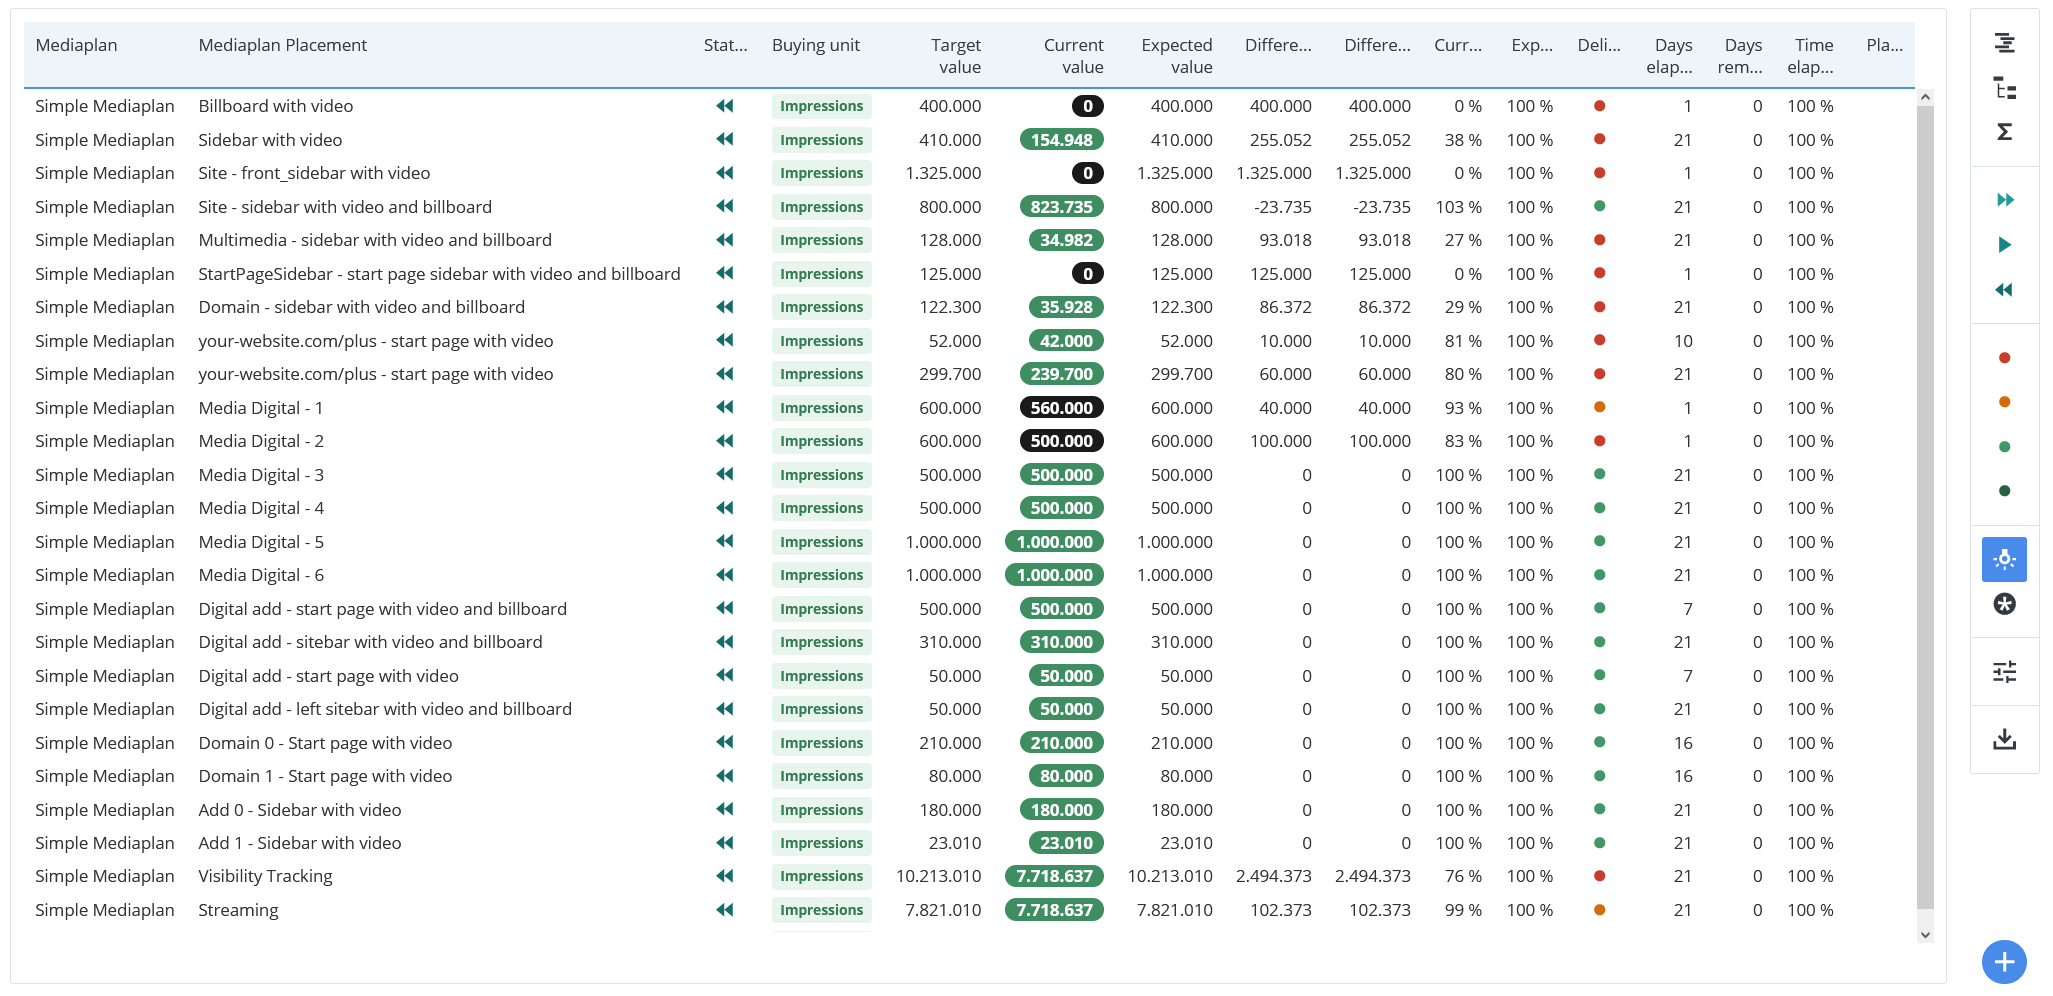Viewport: 2053px width, 996px height.
Task: Click difference value -23.735 first column
Action: click(1282, 207)
